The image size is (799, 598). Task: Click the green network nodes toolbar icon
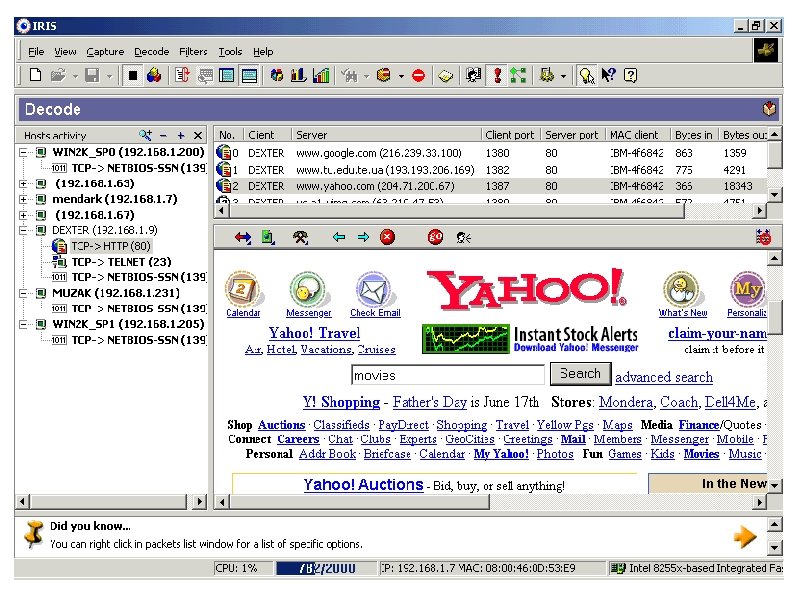coord(518,75)
